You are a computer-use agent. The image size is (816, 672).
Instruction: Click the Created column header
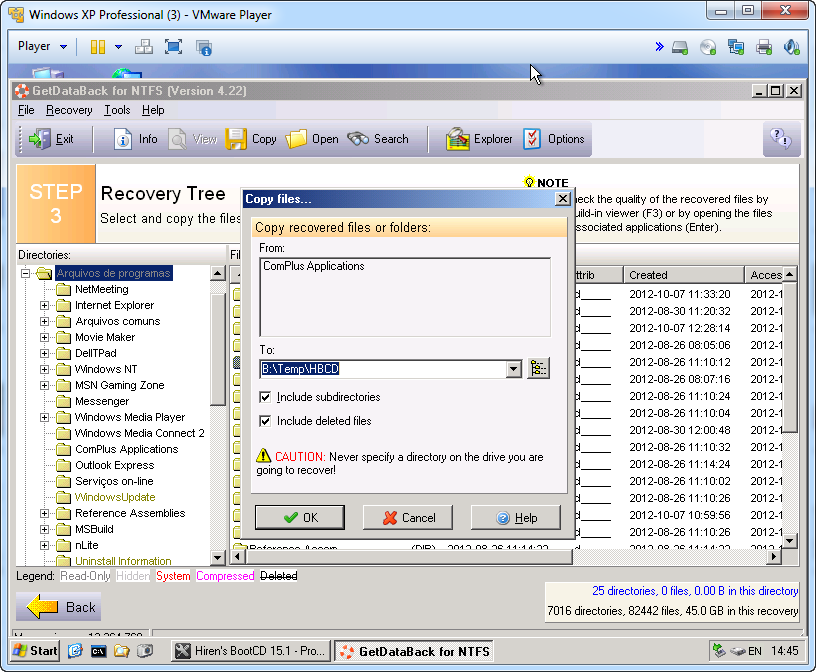pos(684,275)
